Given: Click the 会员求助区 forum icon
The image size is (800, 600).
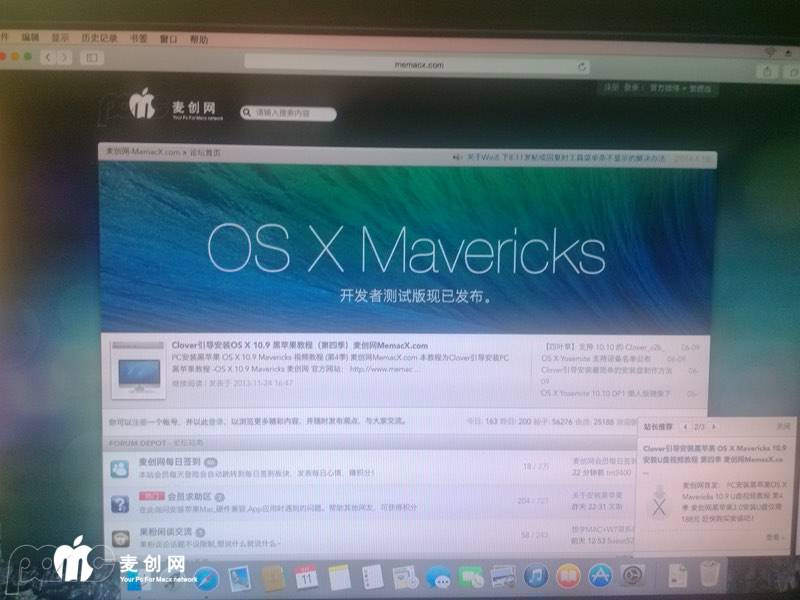Looking at the screenshot, I should (119, 502).
